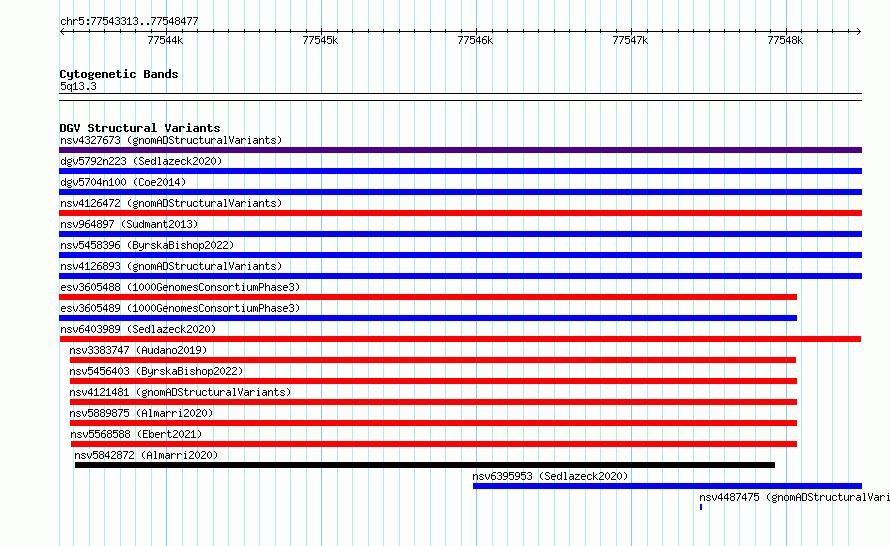The height and width of the screenshot is (546, 890).
Task: Click the blue bar under nsv6395953
Action: [x=668, y=486]
